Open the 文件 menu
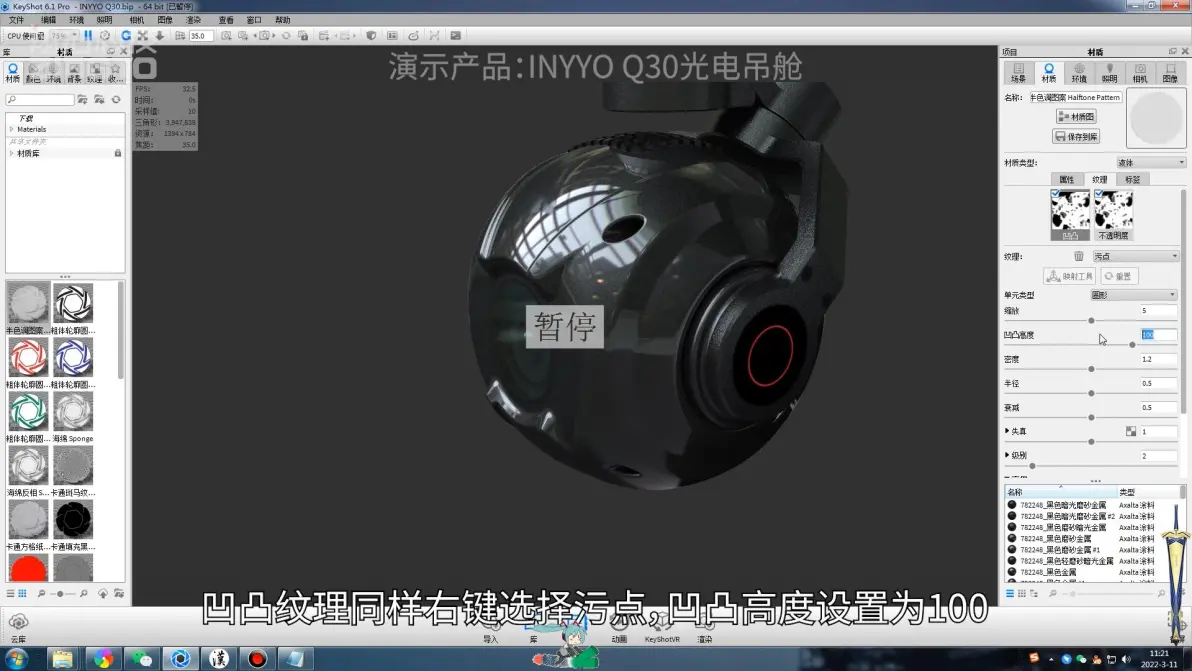 point(16,20)
